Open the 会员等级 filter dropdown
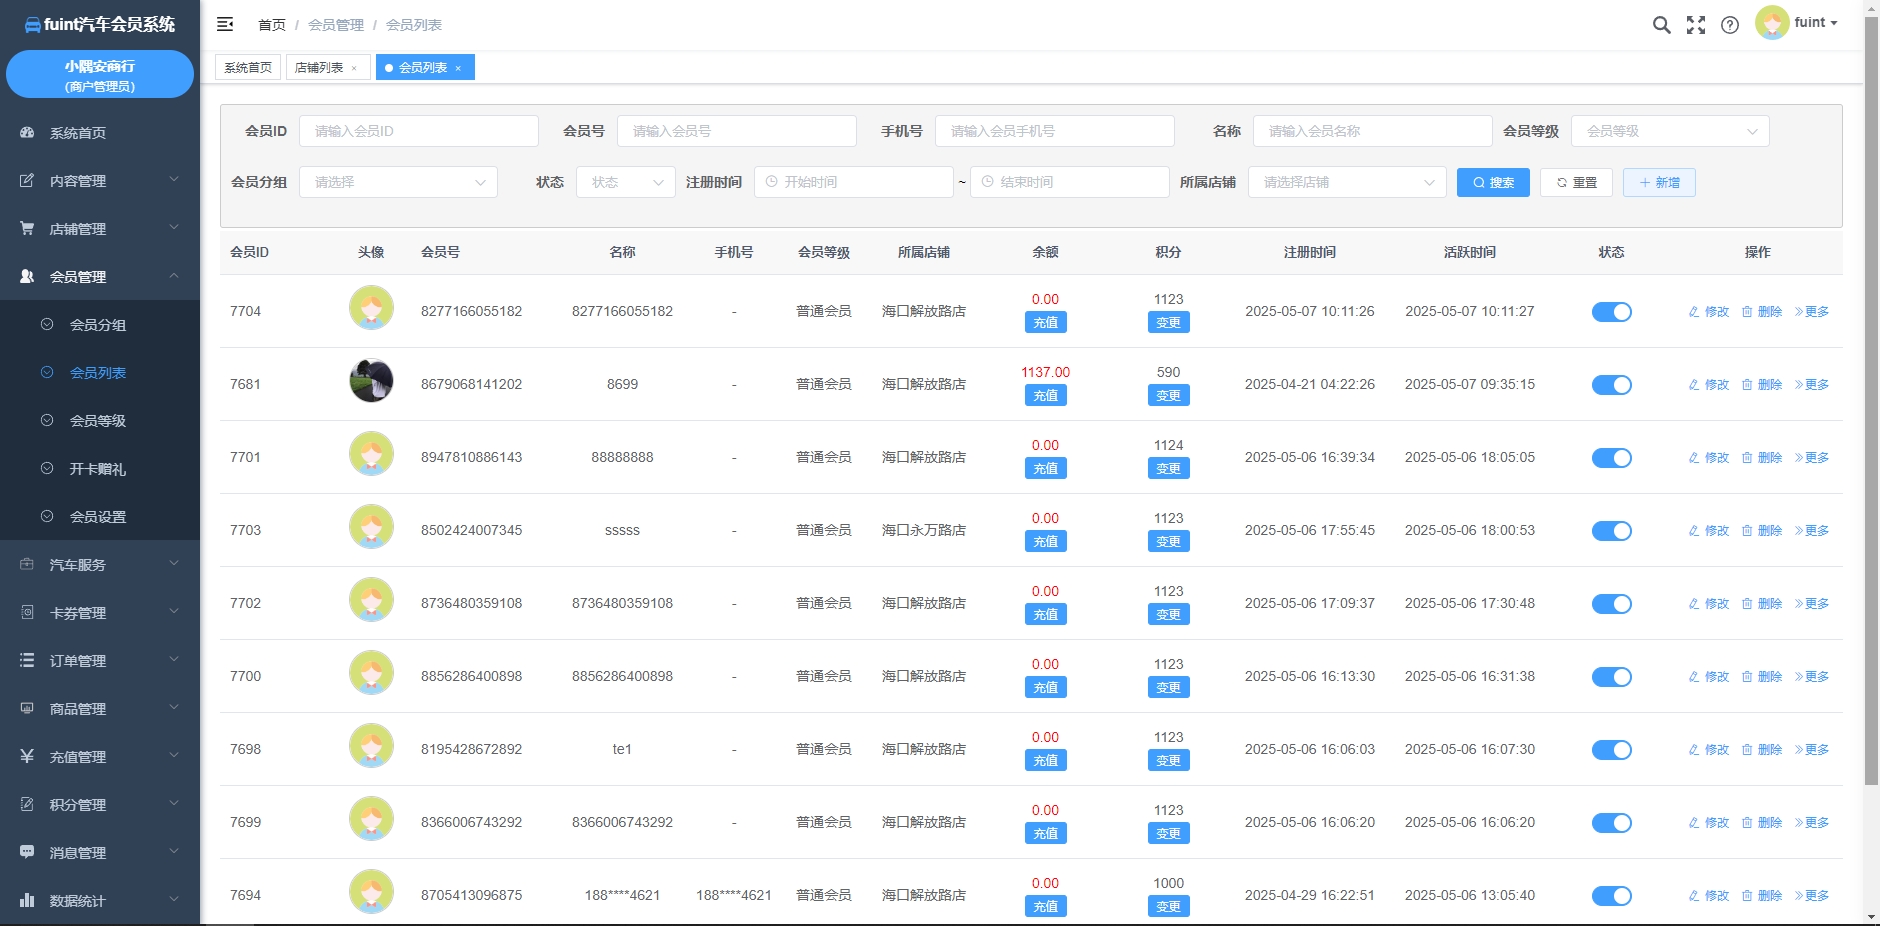 [1669, 131]
